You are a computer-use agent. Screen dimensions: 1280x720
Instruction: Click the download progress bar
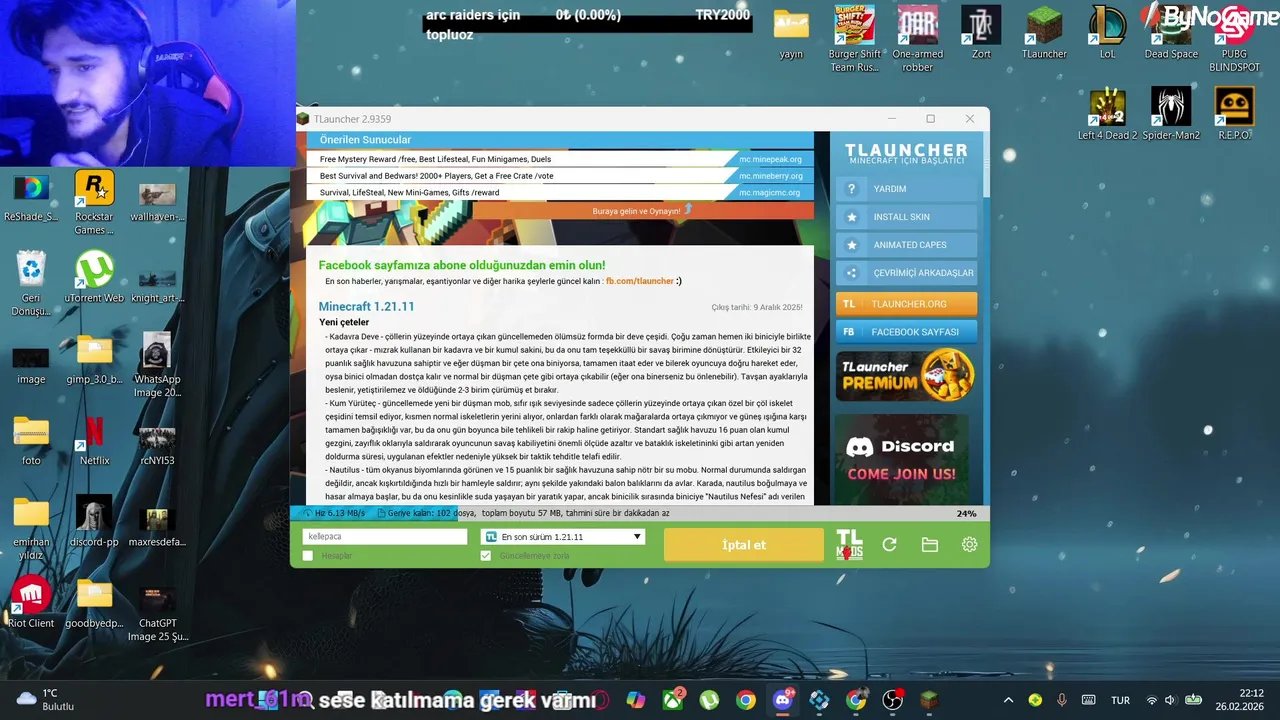point(639,513)
